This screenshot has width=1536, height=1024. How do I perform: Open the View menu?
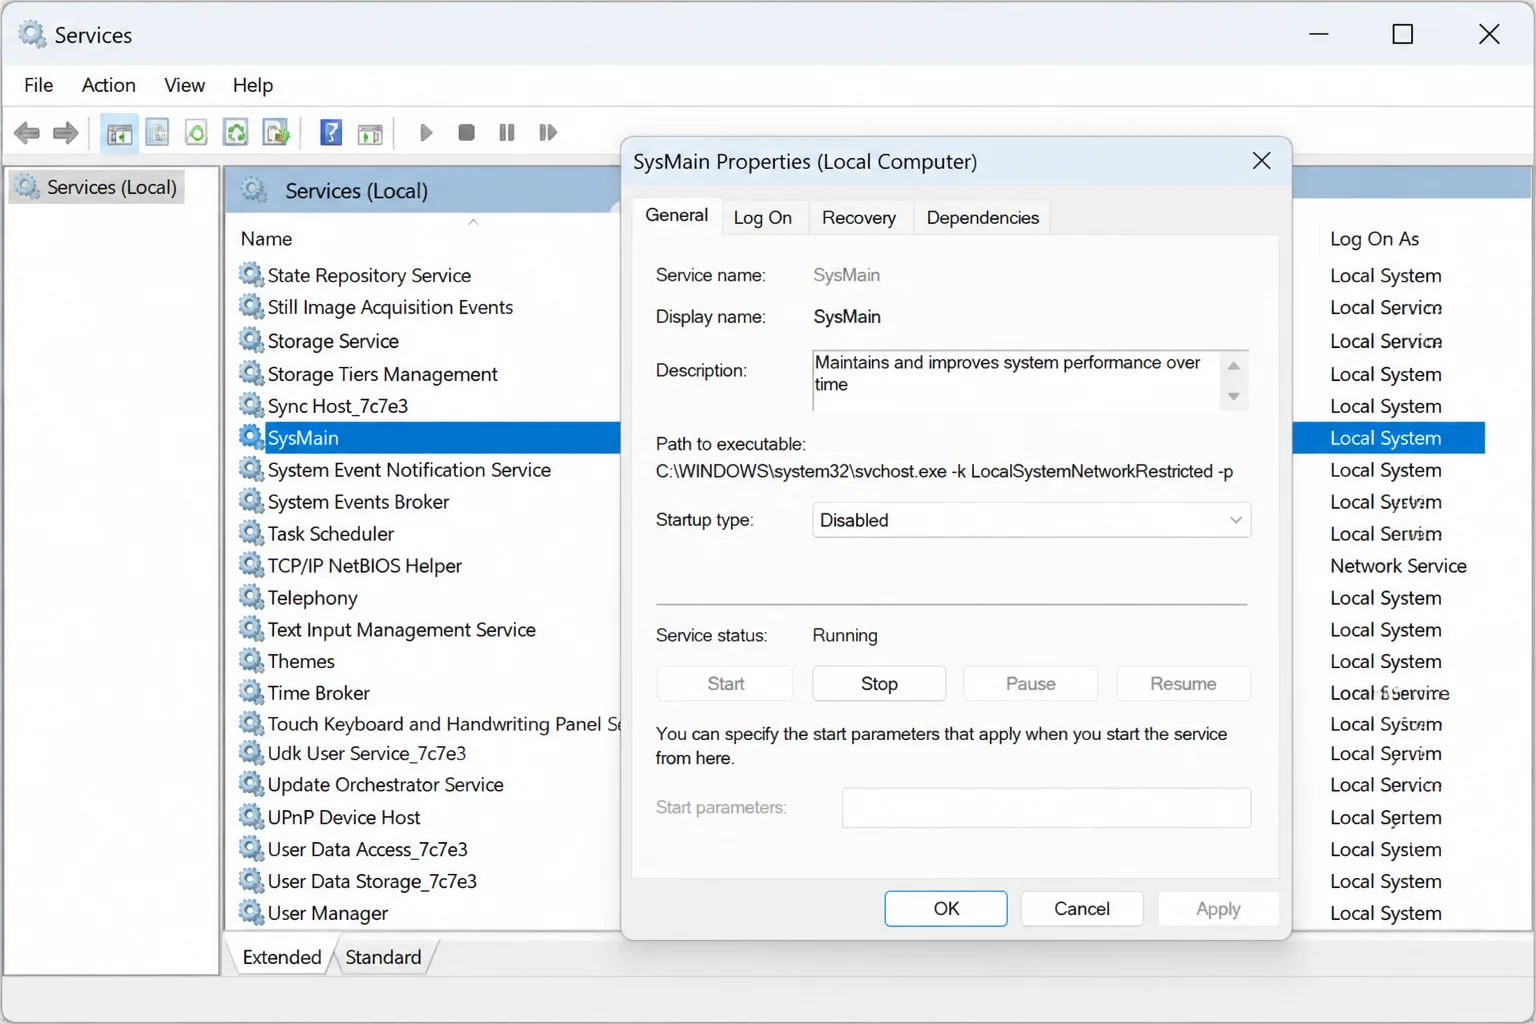tap(184, 85)
